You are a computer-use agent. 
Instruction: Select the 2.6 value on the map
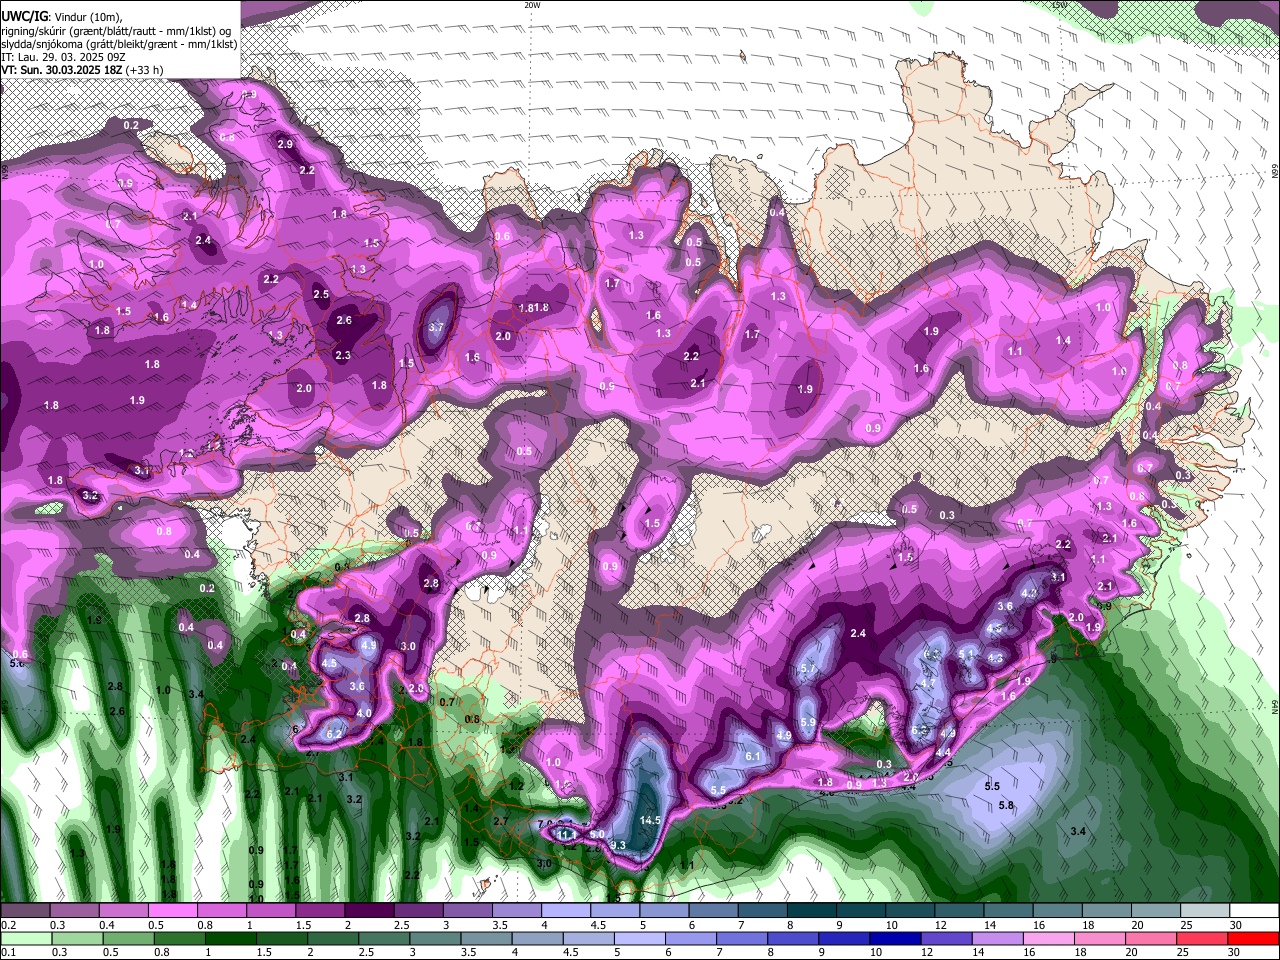point(344,320)
